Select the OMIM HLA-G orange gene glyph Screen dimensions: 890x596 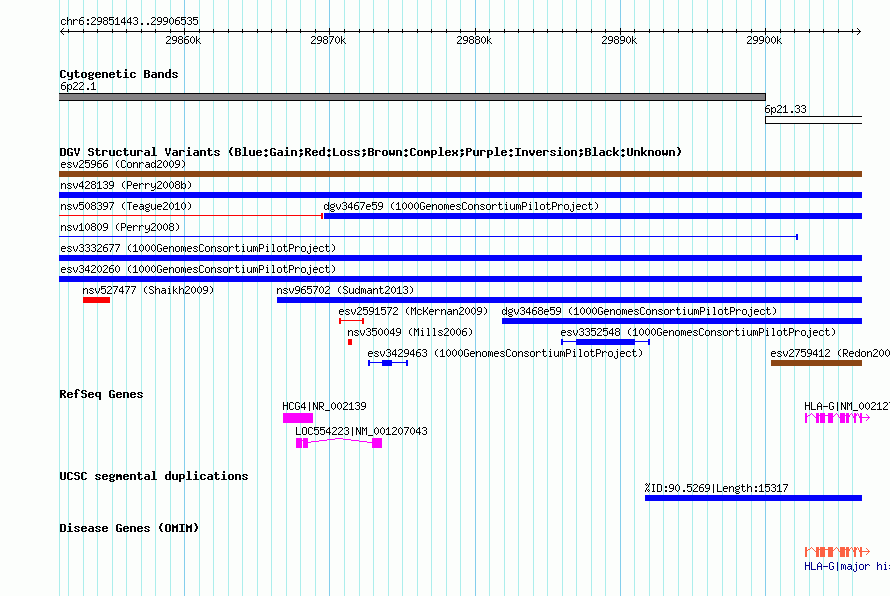[837, 551]
